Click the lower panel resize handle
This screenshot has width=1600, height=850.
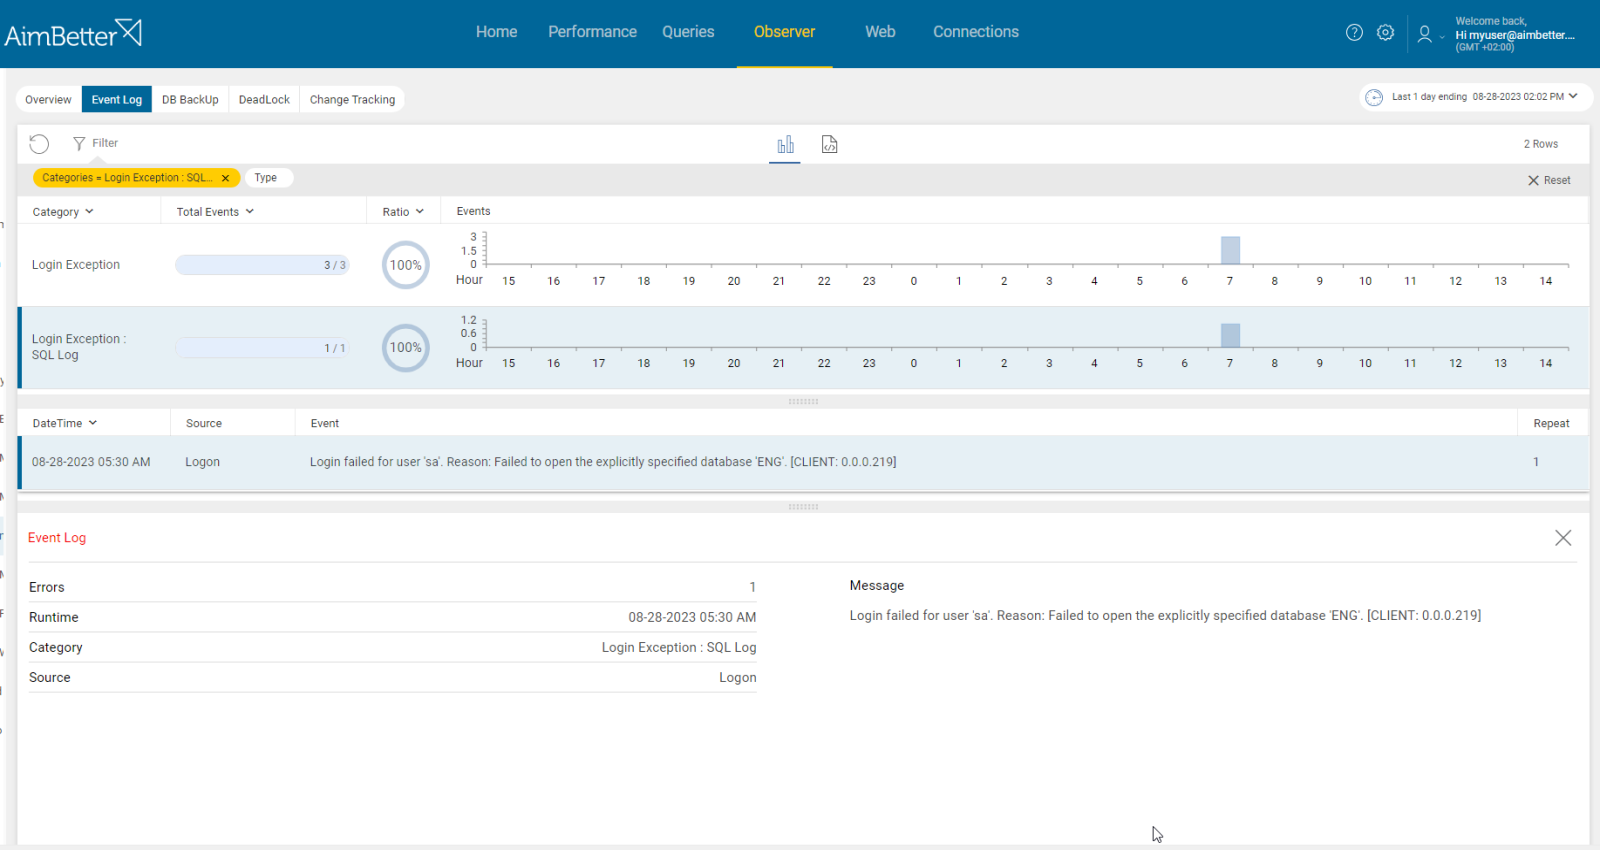pyautogui.click(x=803, y=507)
